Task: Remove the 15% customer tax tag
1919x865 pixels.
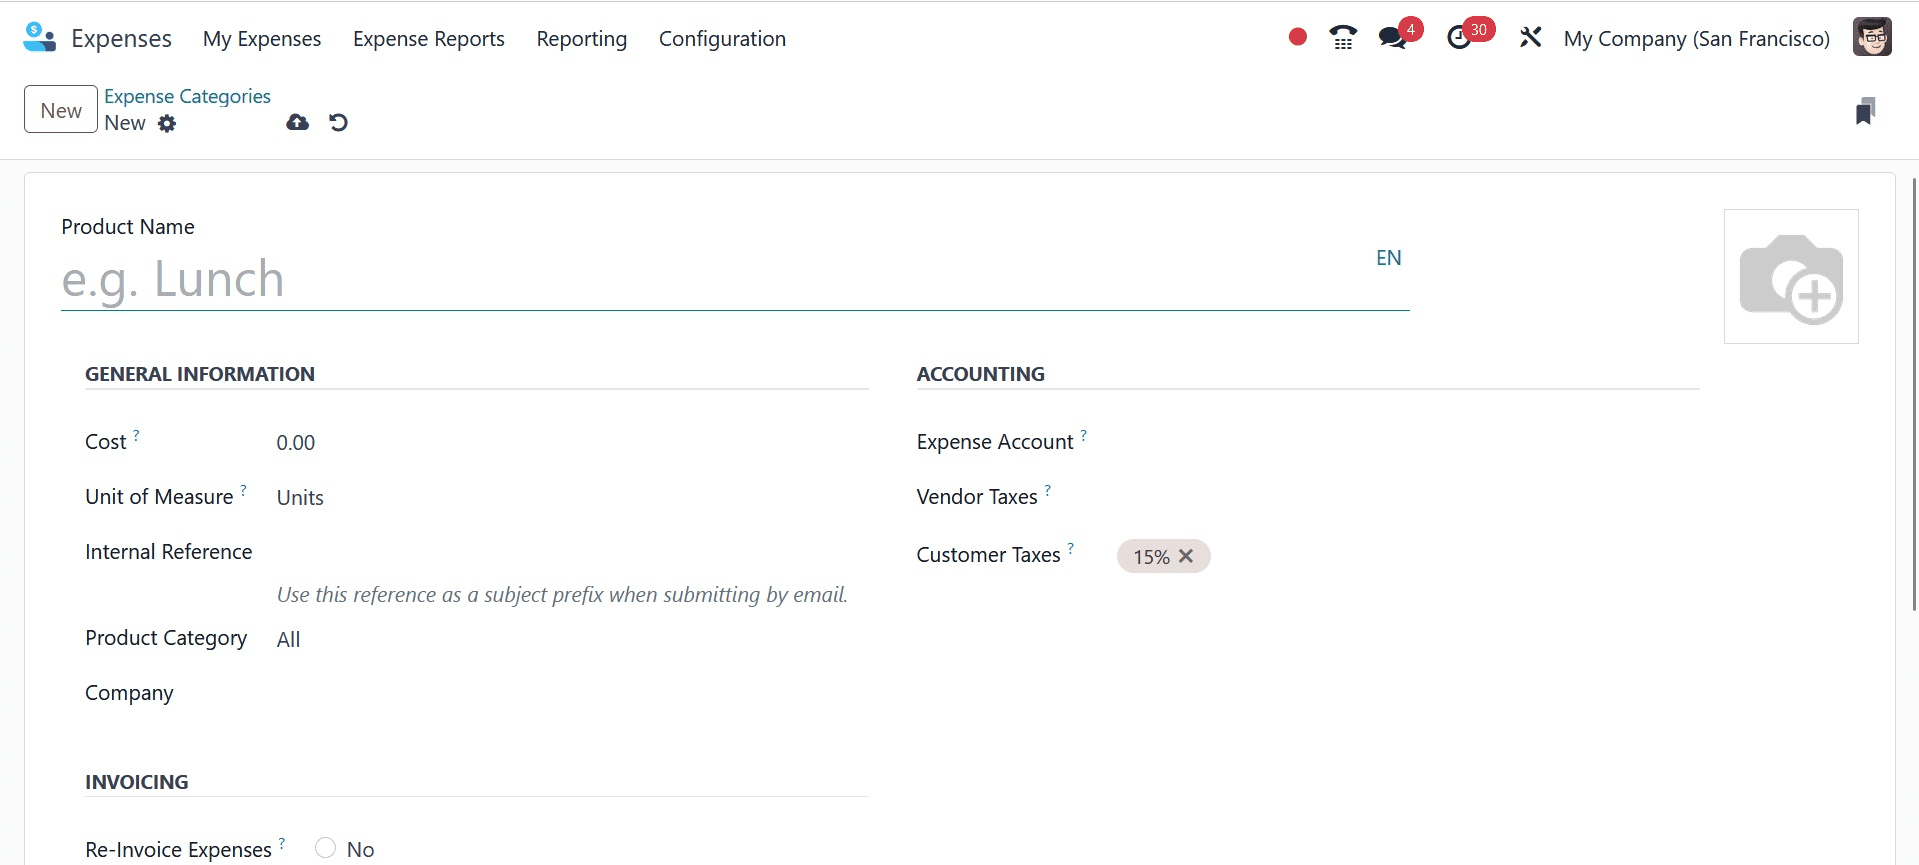Action: (1186, 556)
